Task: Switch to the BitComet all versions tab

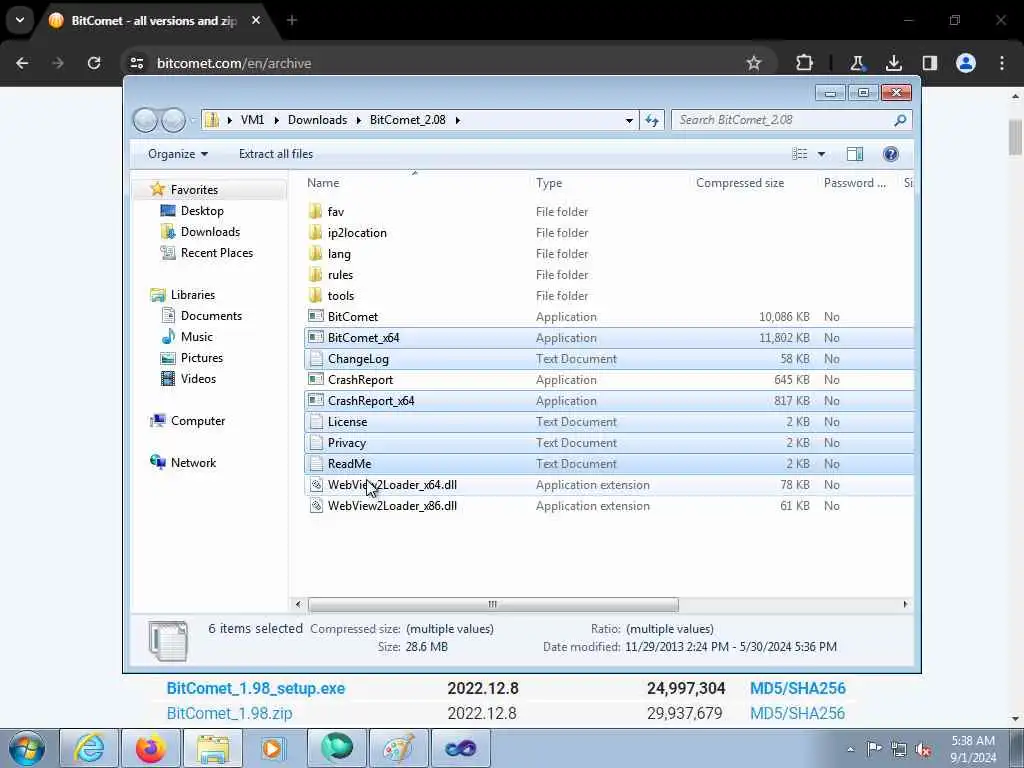Action: 155,20
